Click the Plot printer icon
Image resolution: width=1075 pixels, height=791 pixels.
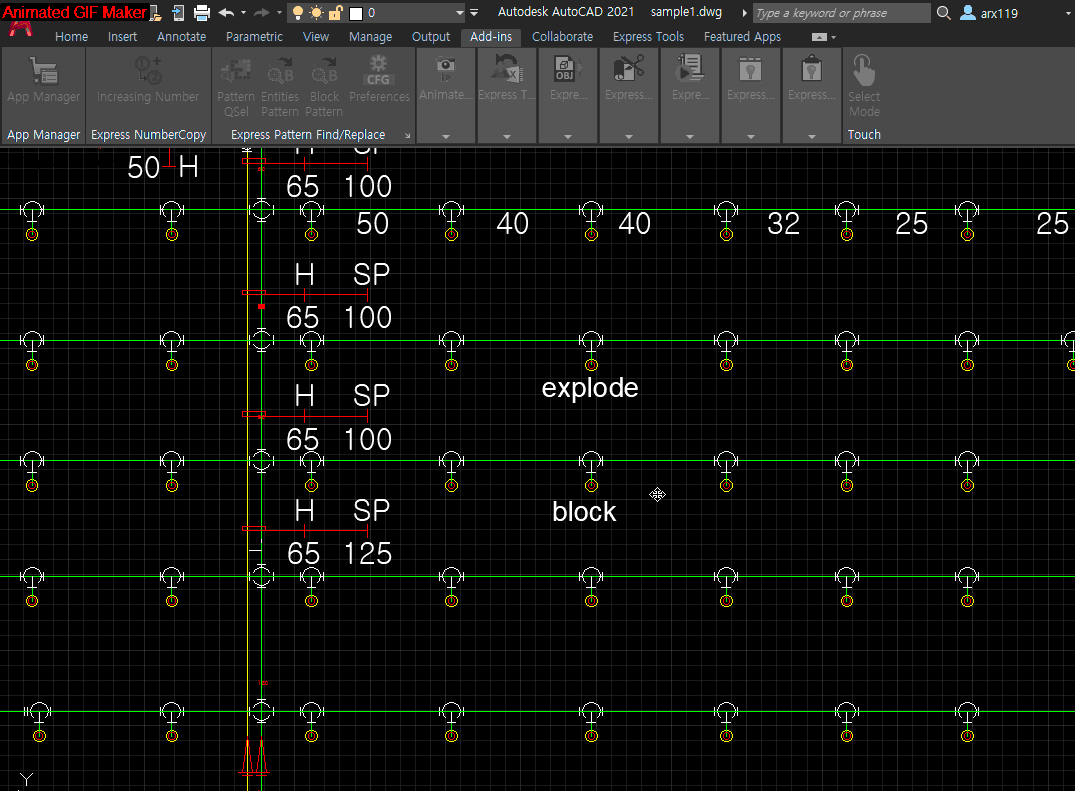coord(202,13)
